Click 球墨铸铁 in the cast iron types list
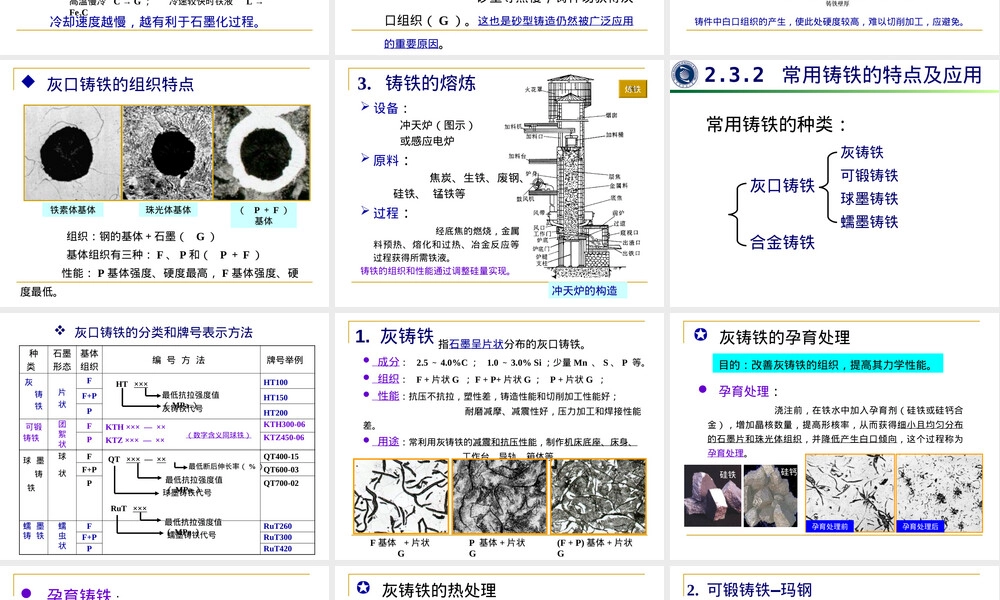 coord(869,199)
